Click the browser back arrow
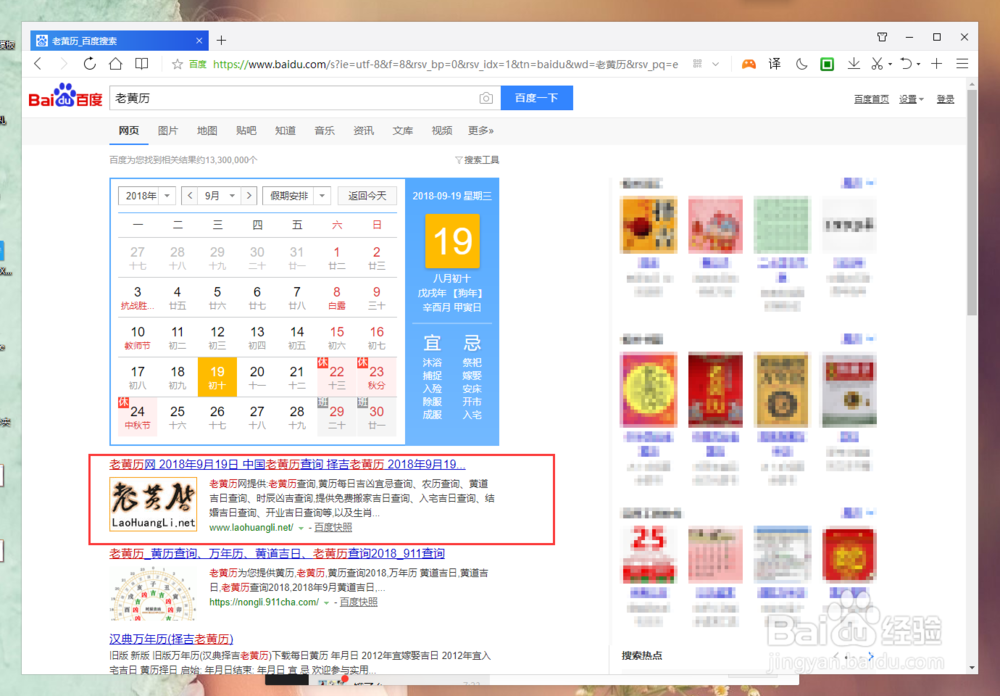Viewport: 1000px width, 696px height. 38,64
